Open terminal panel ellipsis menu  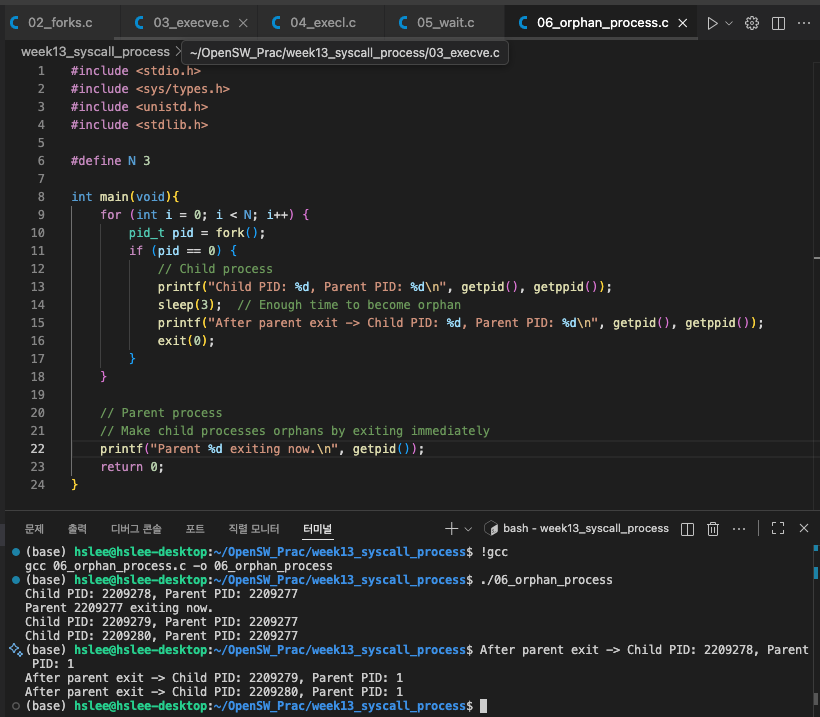coord(739,528)
